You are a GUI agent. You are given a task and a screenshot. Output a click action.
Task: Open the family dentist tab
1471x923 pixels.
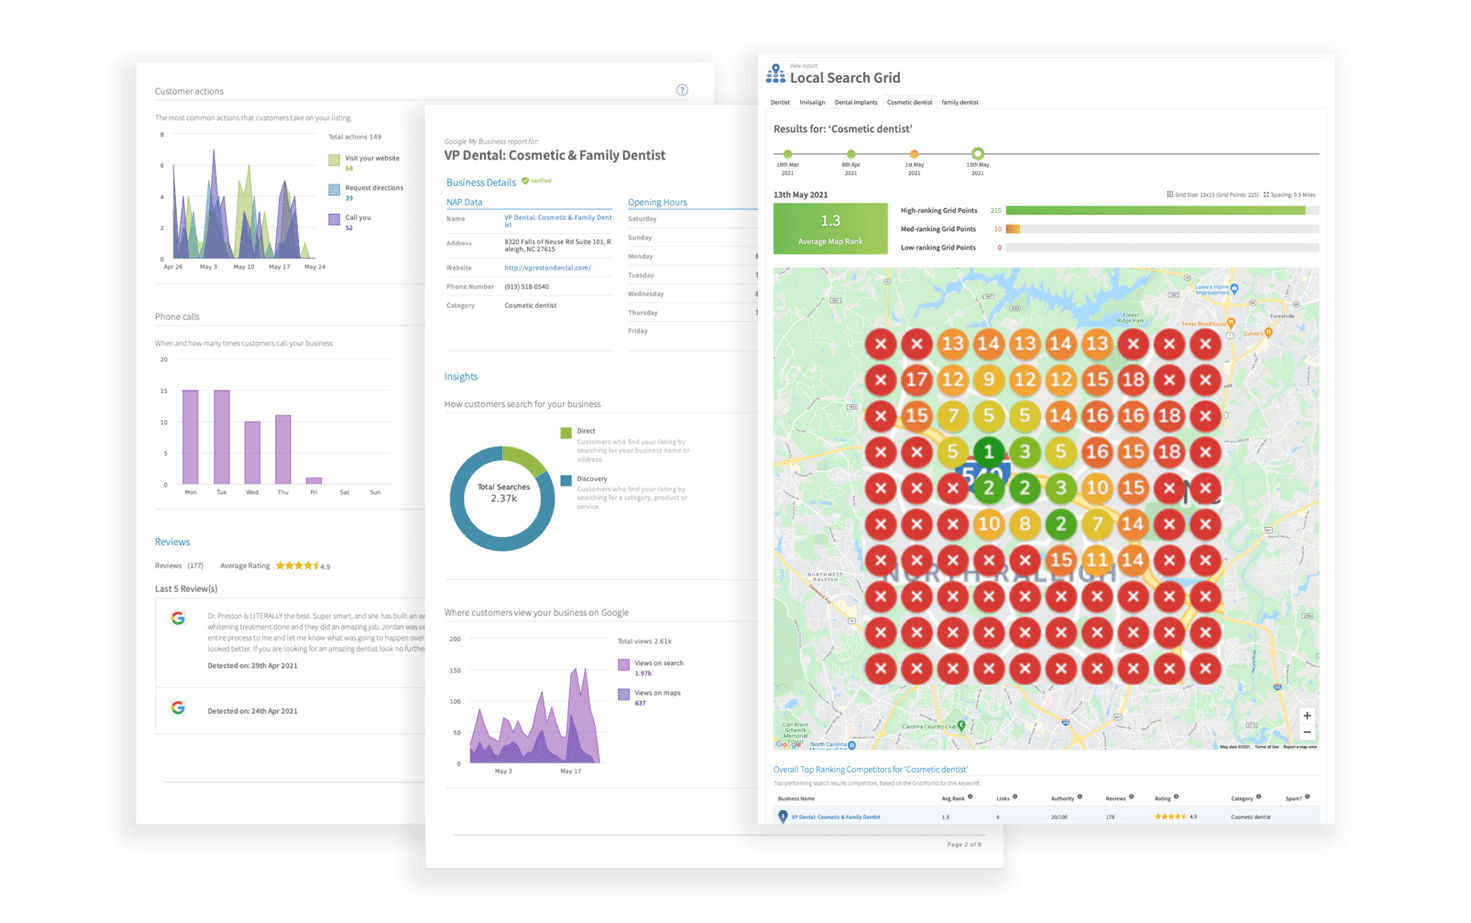point(960,102)
